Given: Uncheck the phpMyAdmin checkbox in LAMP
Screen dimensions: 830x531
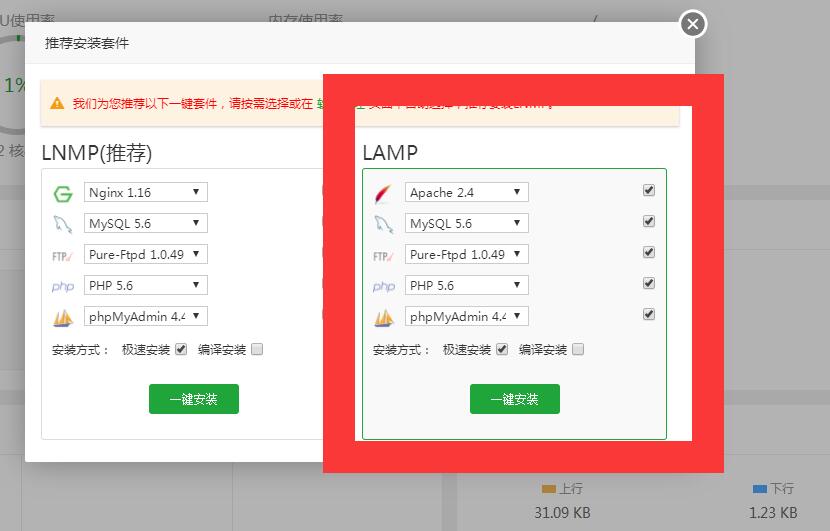Looking at the screenshot, I should [649, 314].
